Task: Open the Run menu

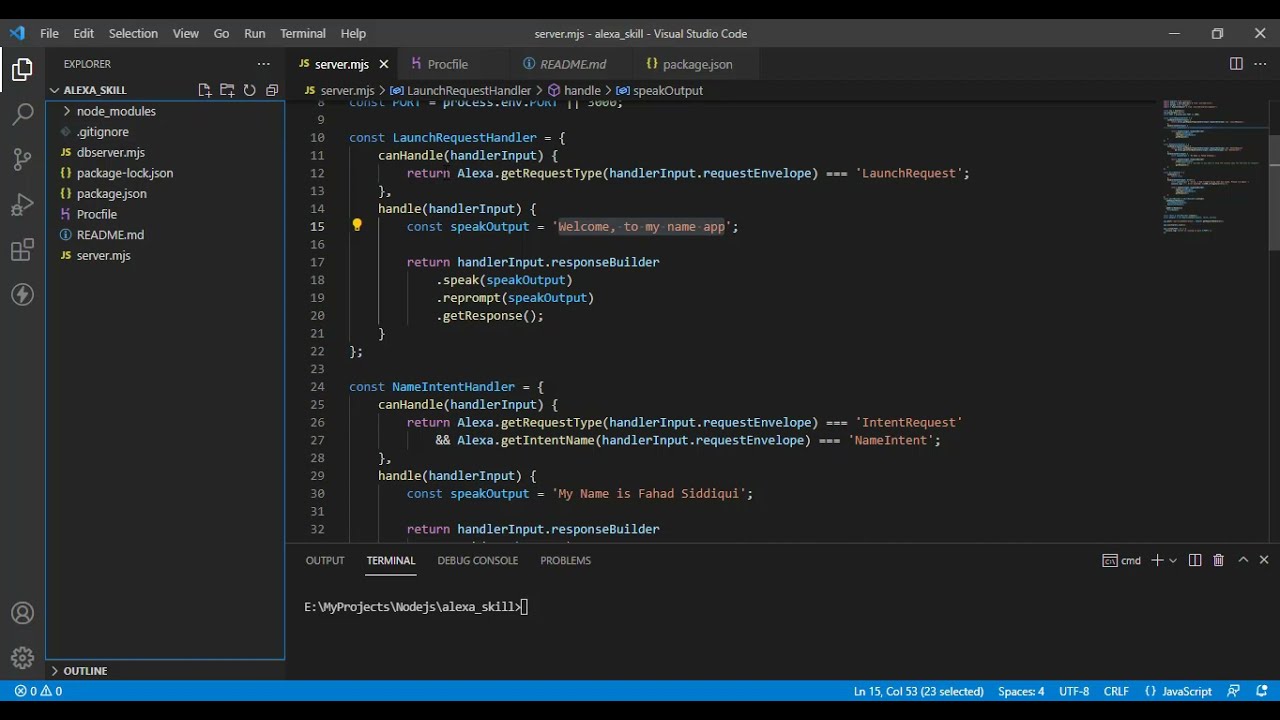Action: coord(255,33)
